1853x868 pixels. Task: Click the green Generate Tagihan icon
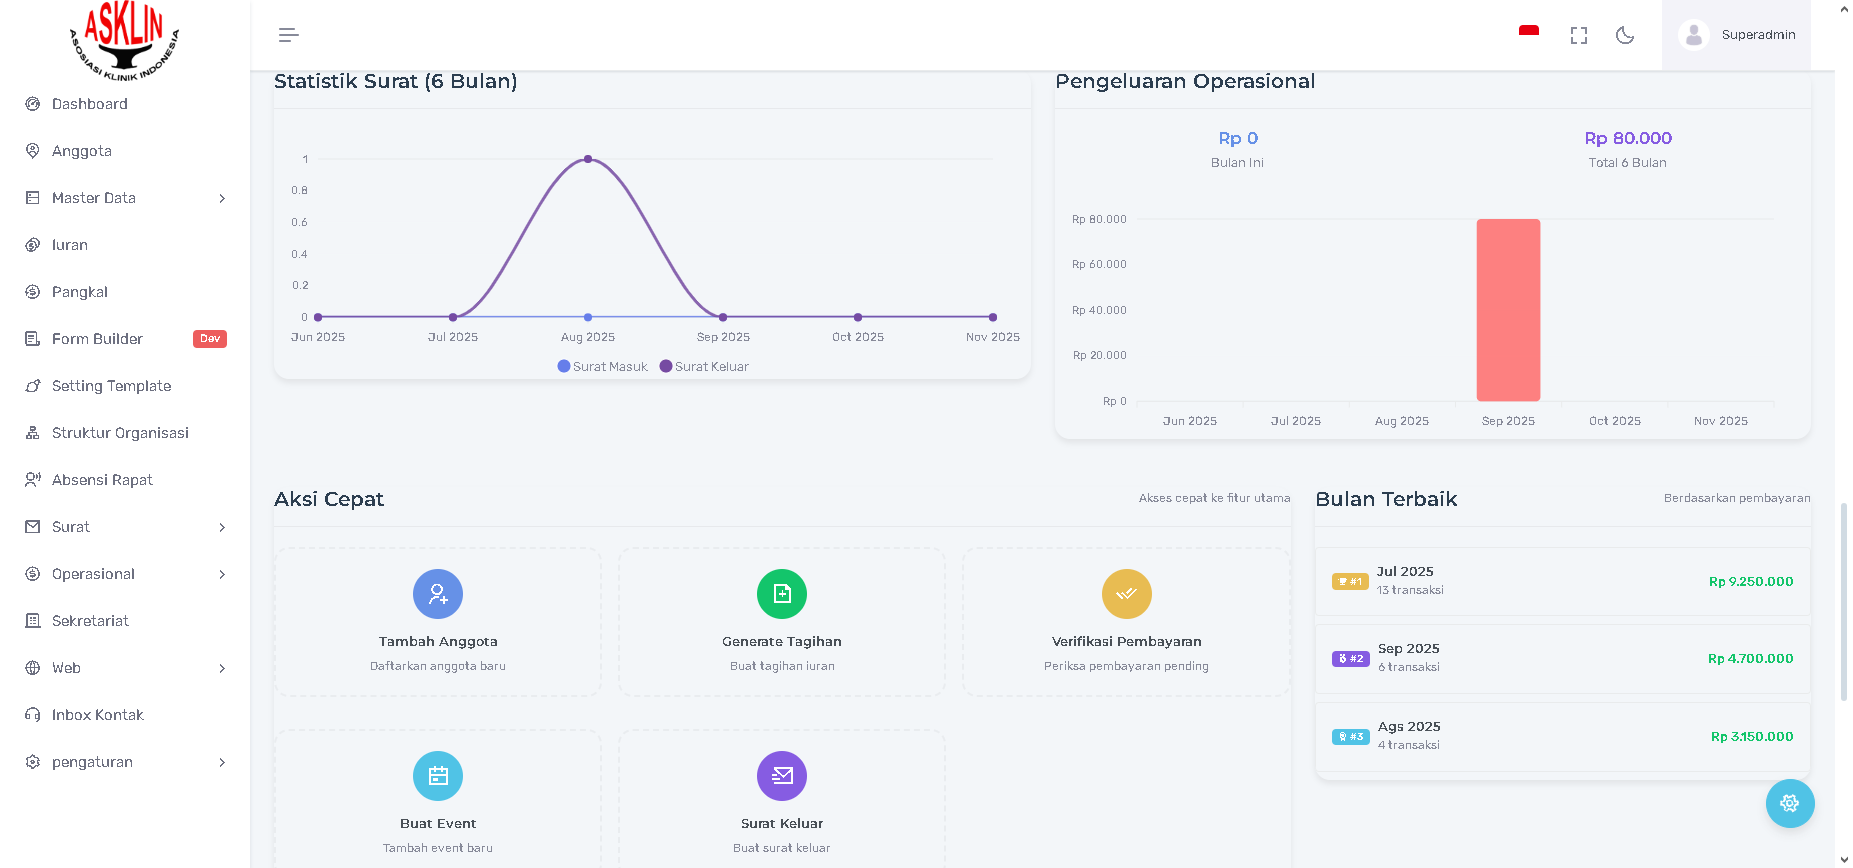[x=782, y=594]
